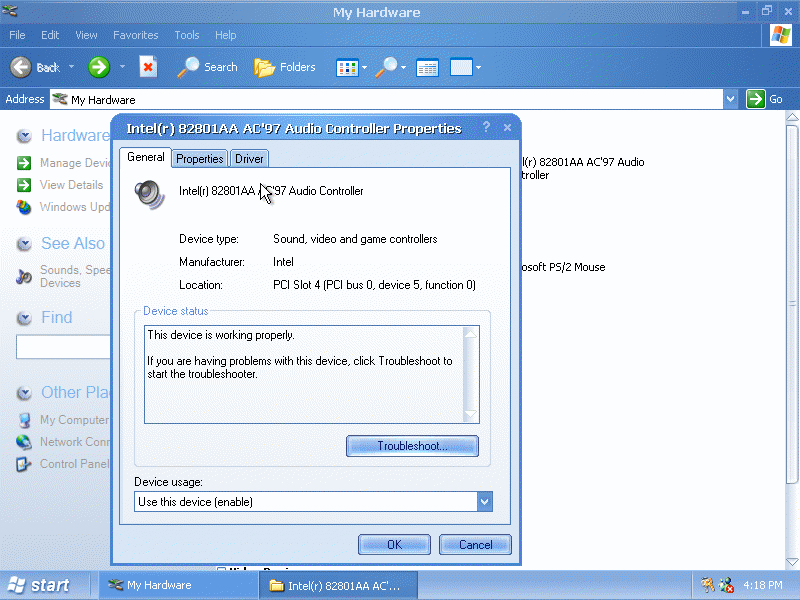Image resolution: width=800 pixels, height=600 pixels.
Task: Click the speaker icon in the Properties dialog
Action: coord(149,194)
